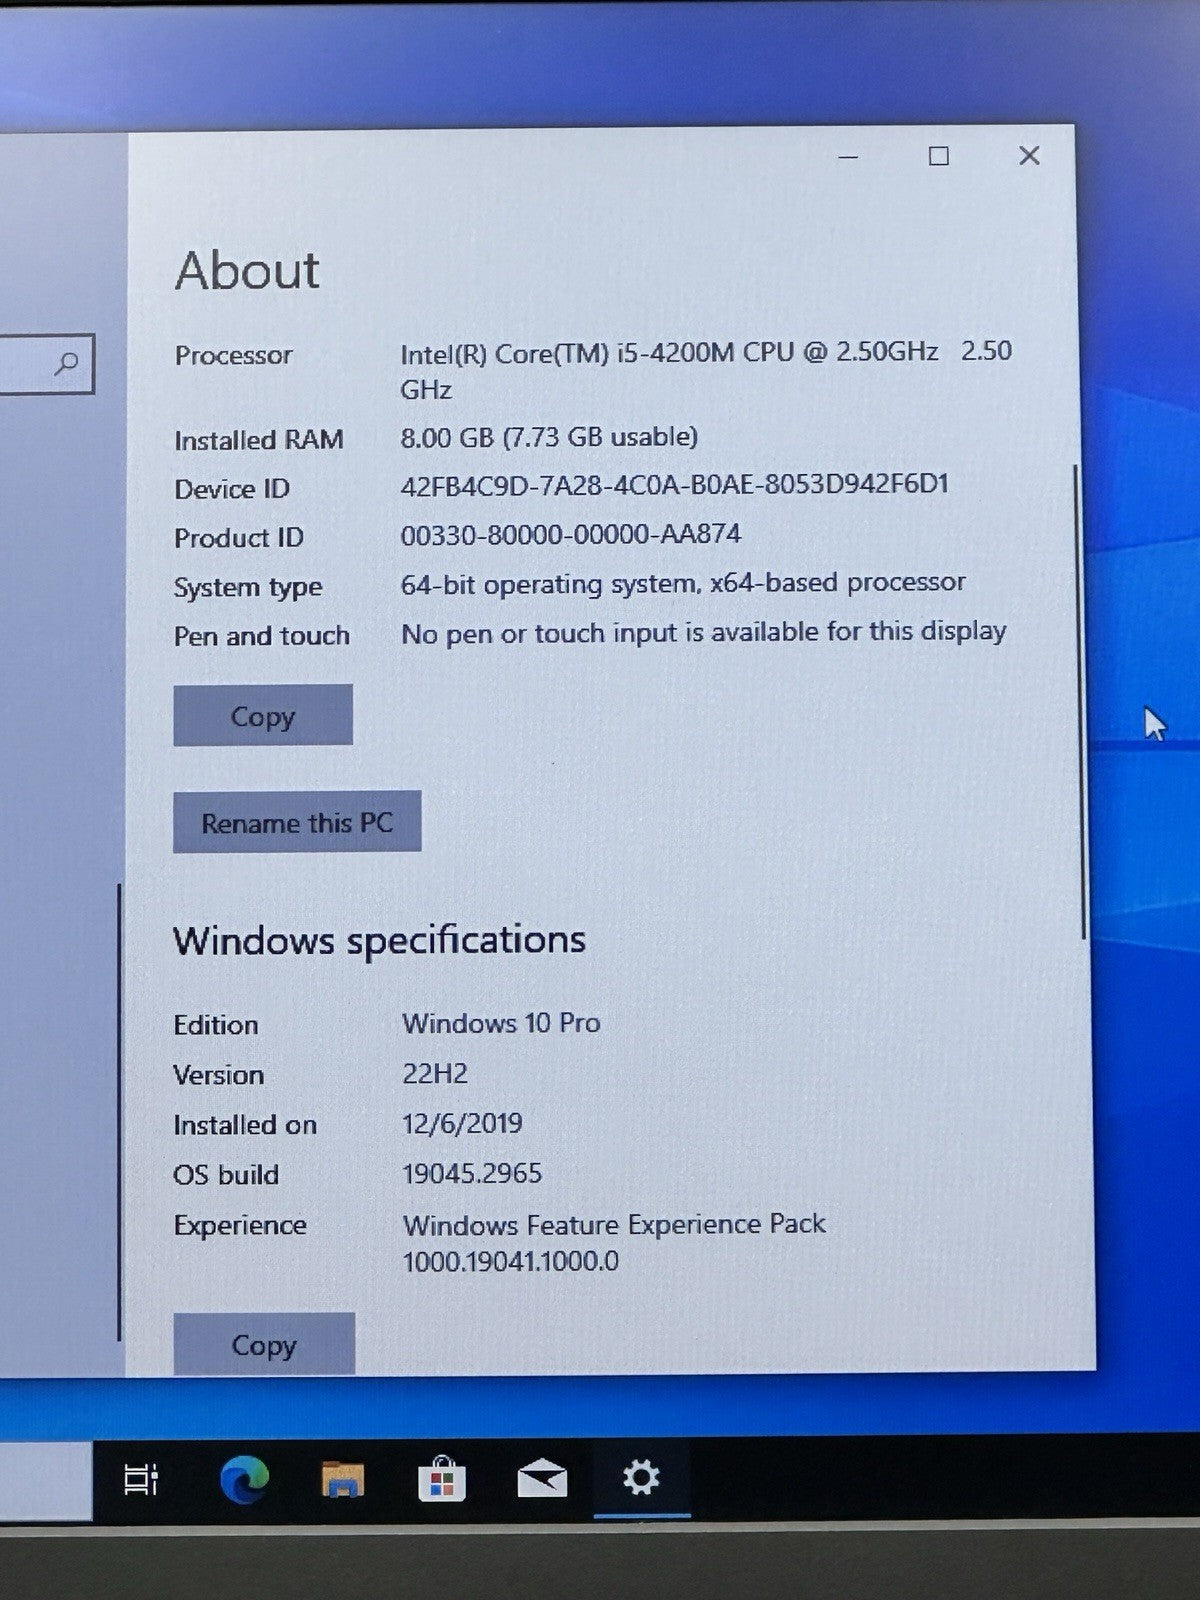Click the OS build label
The height and width of the screenshot is (1600, 1200).
tap(226, 1175)
